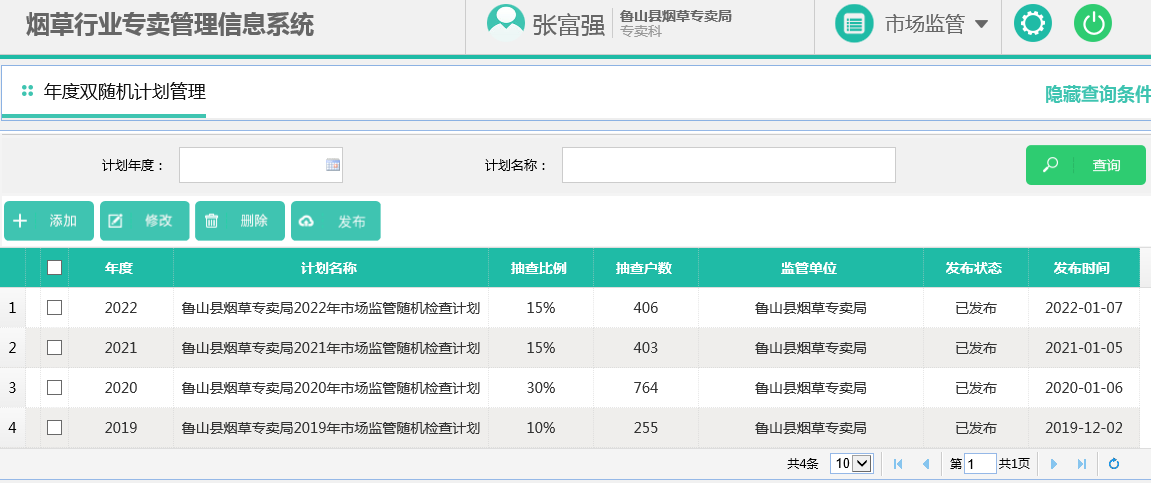This screenshot has height=483, width=1151.
Task: Click the magnifier icon in 查询 button
Action: click(x=1050, y=165)
